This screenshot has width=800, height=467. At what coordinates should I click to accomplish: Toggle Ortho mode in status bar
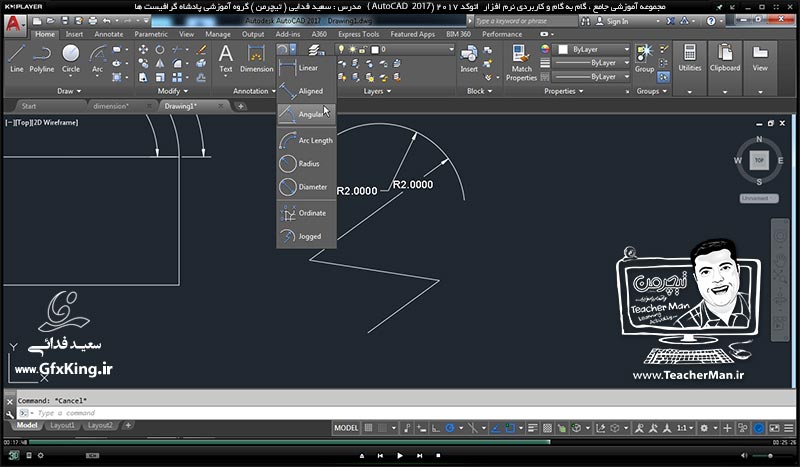coord(435,428)
